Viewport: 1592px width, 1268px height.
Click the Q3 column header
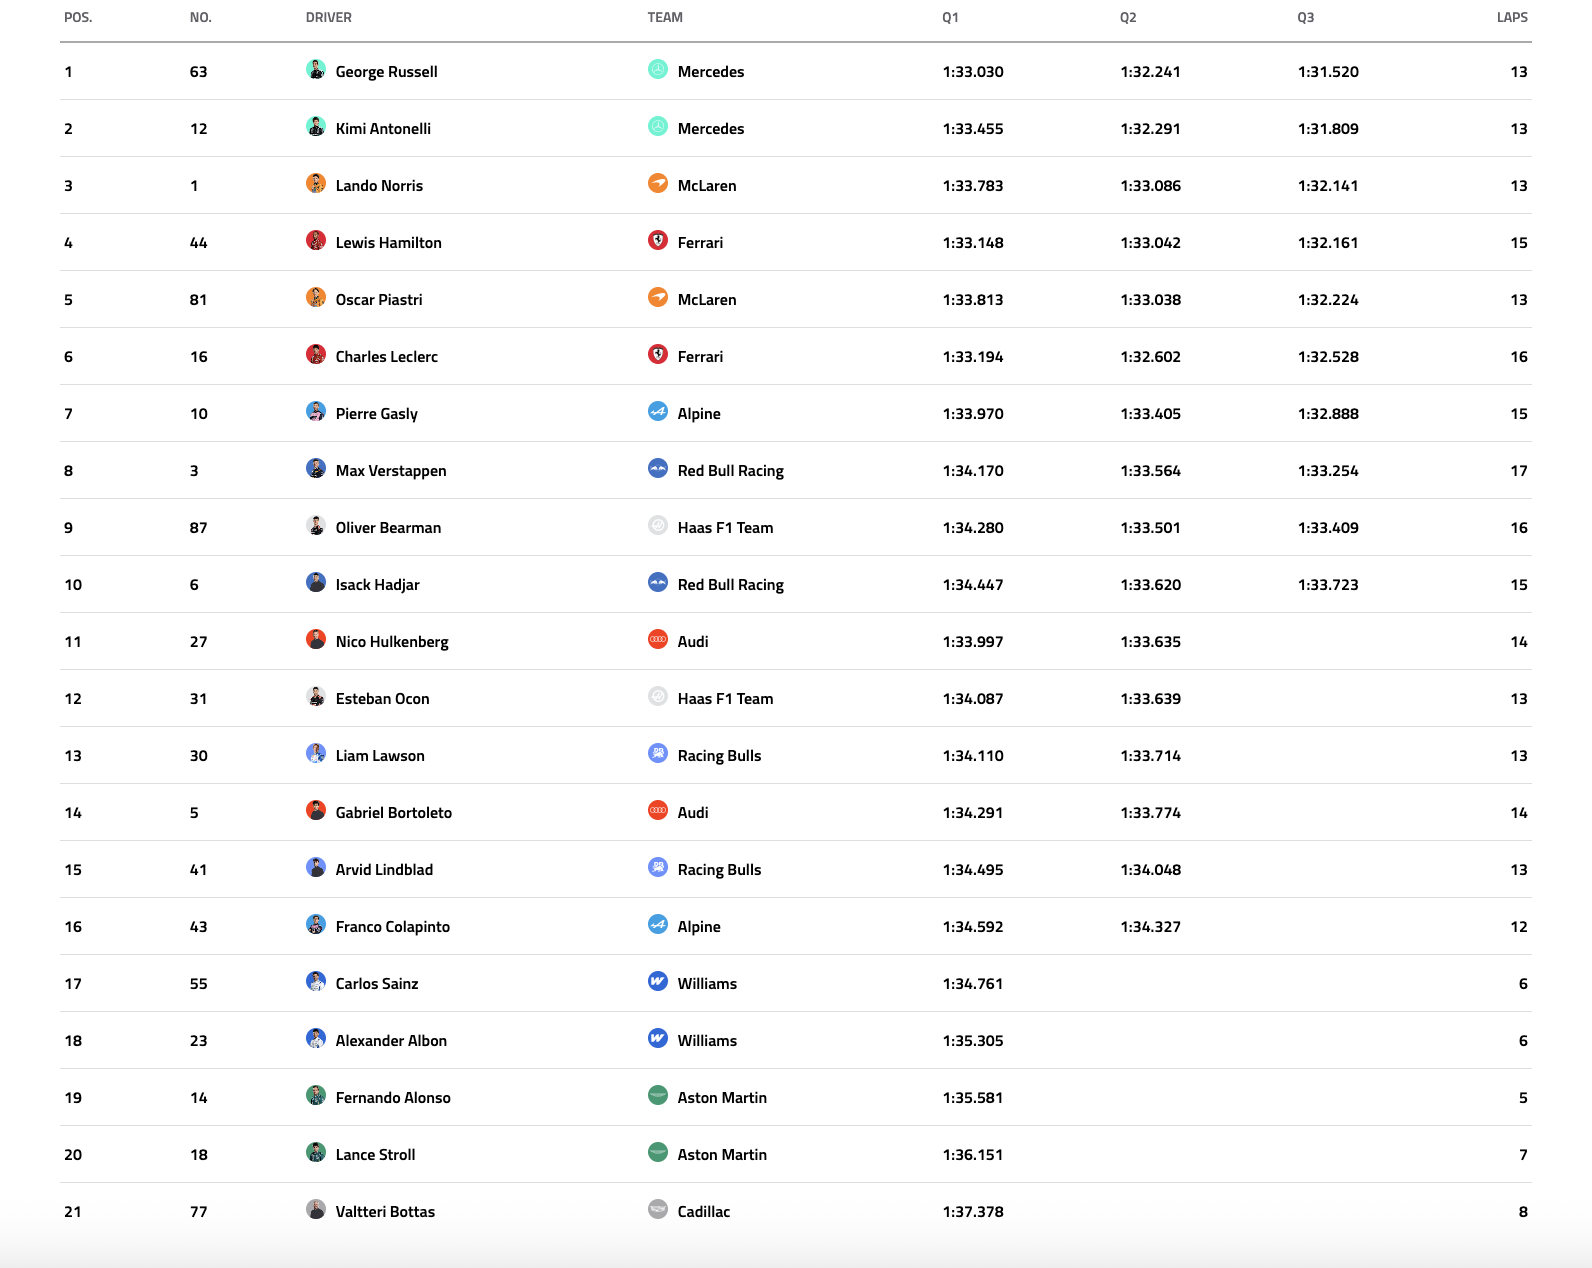coord(1305,18)
